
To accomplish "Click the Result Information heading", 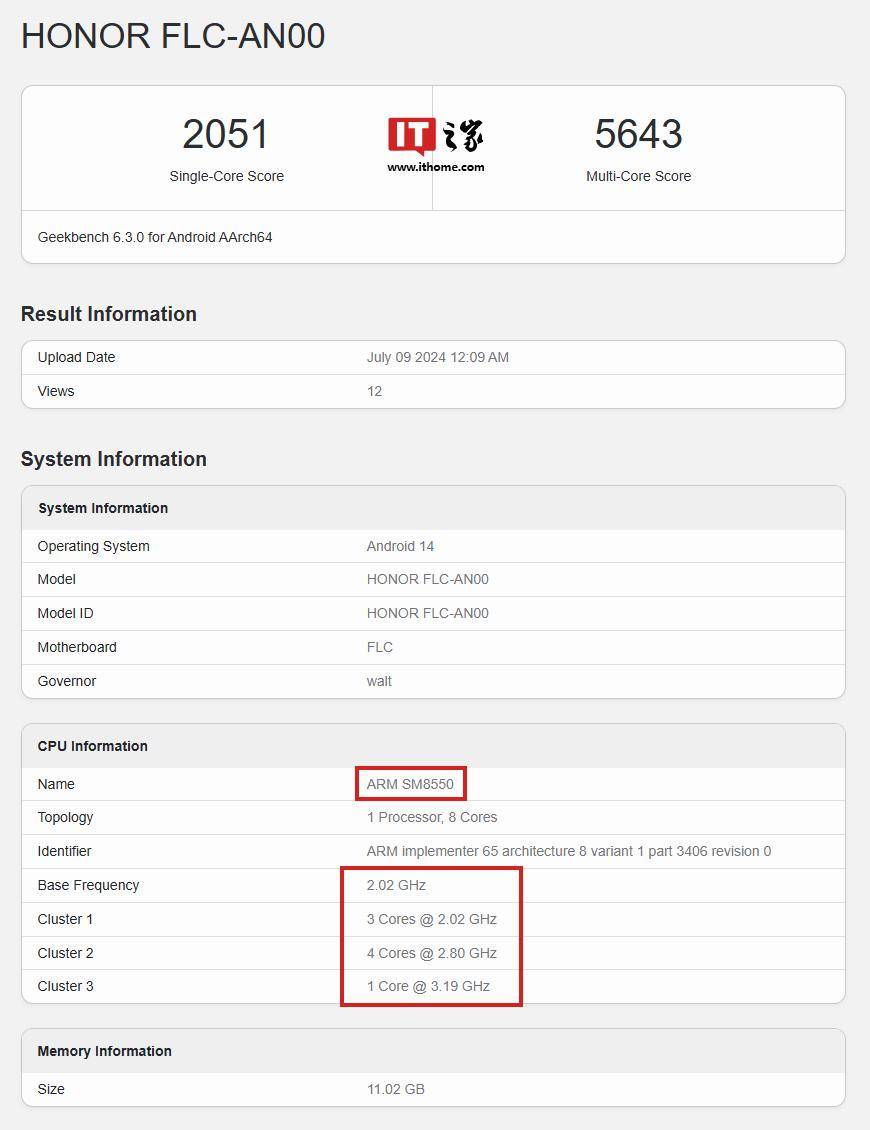I will tap(109, 313).
